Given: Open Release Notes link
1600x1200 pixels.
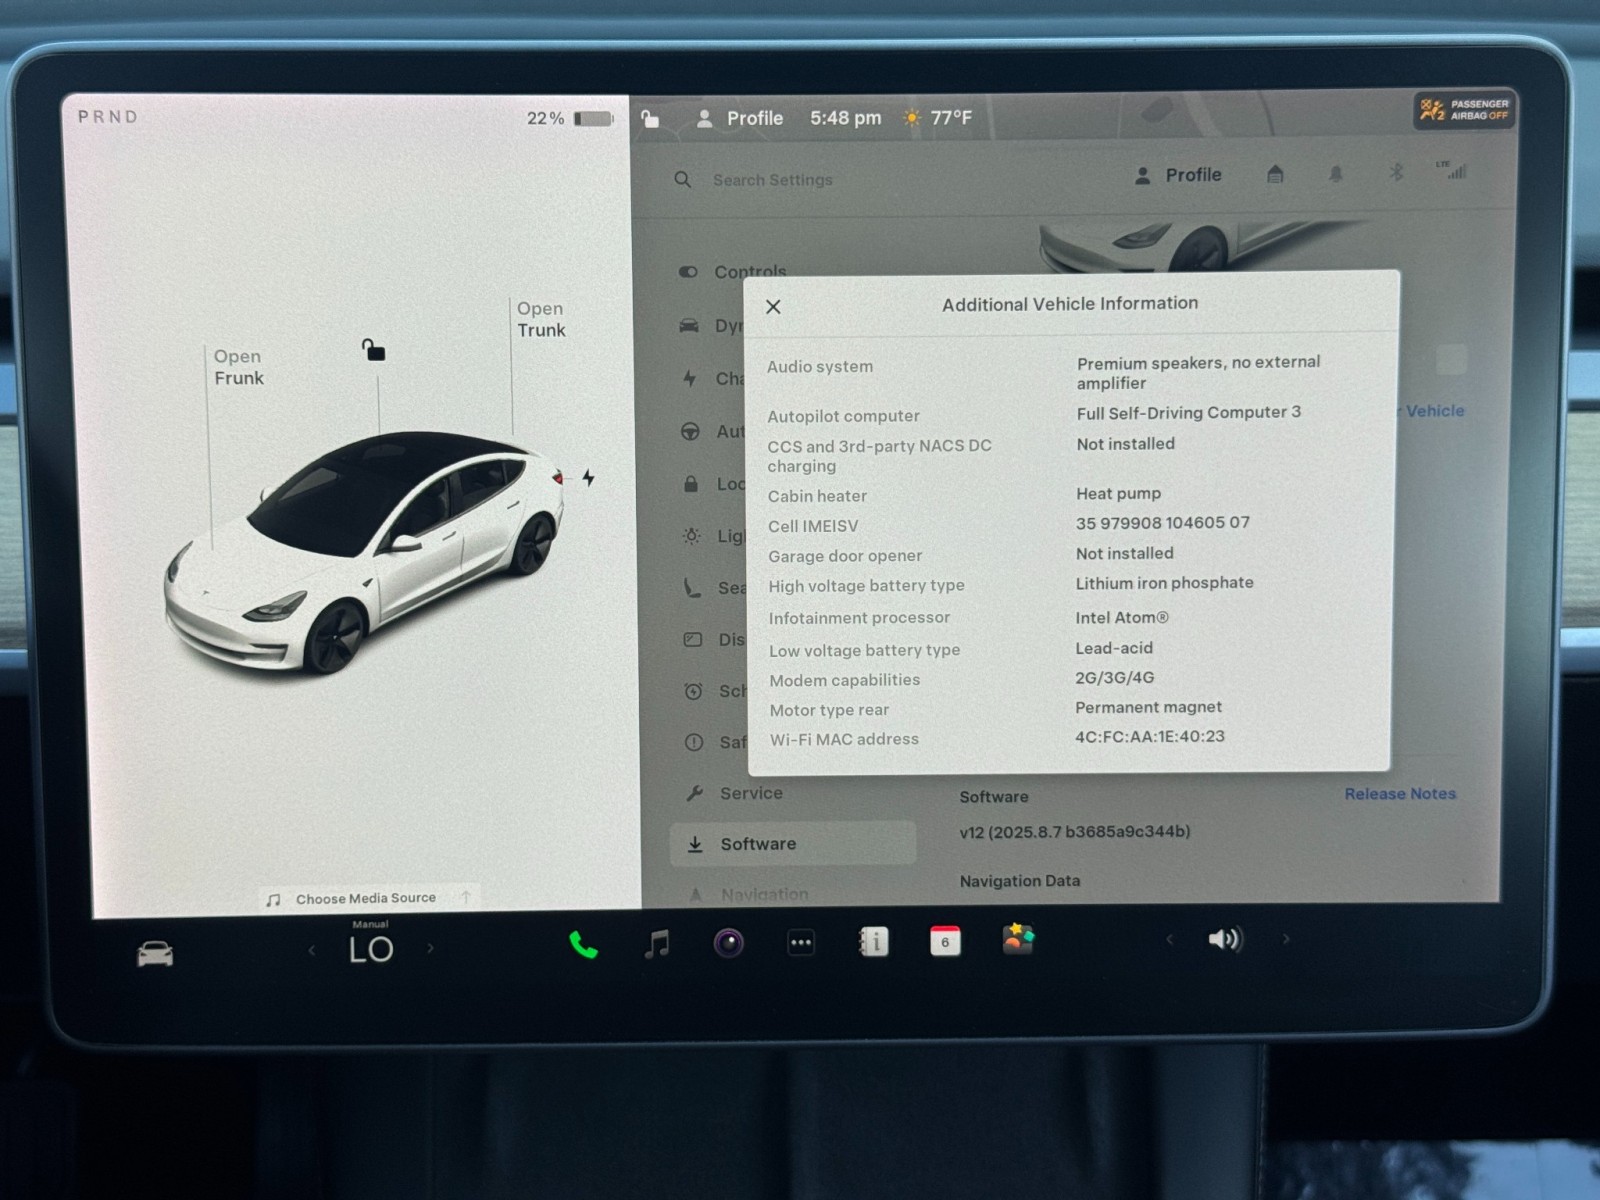Looking at the screenshot, I should (x=1400, y=794).
